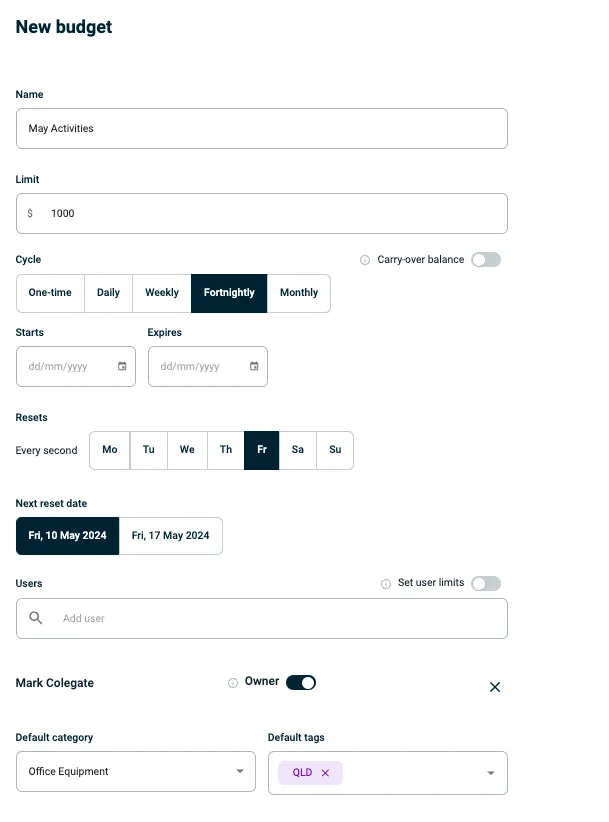This screenshot has height=822, width=609.
Task: Turn on Set user limits toggle
Action: coord(486,583)
